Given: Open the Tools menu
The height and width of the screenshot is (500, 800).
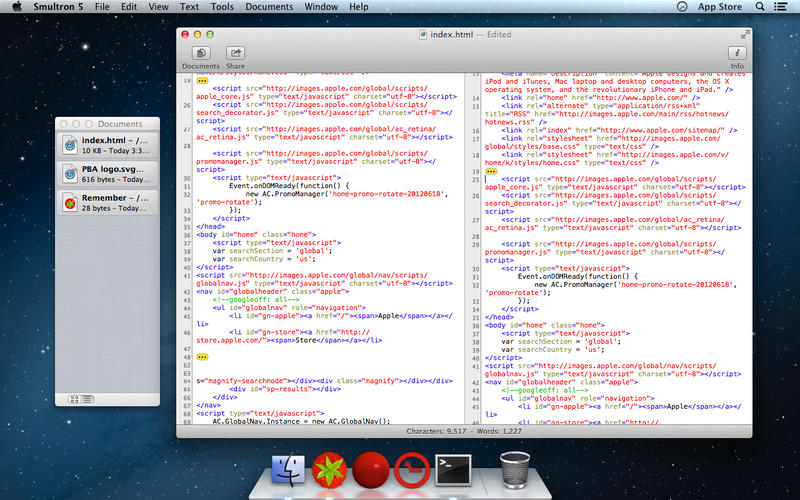Looking at the screenshot, I should pyautogui.click(x=222, y=6).
